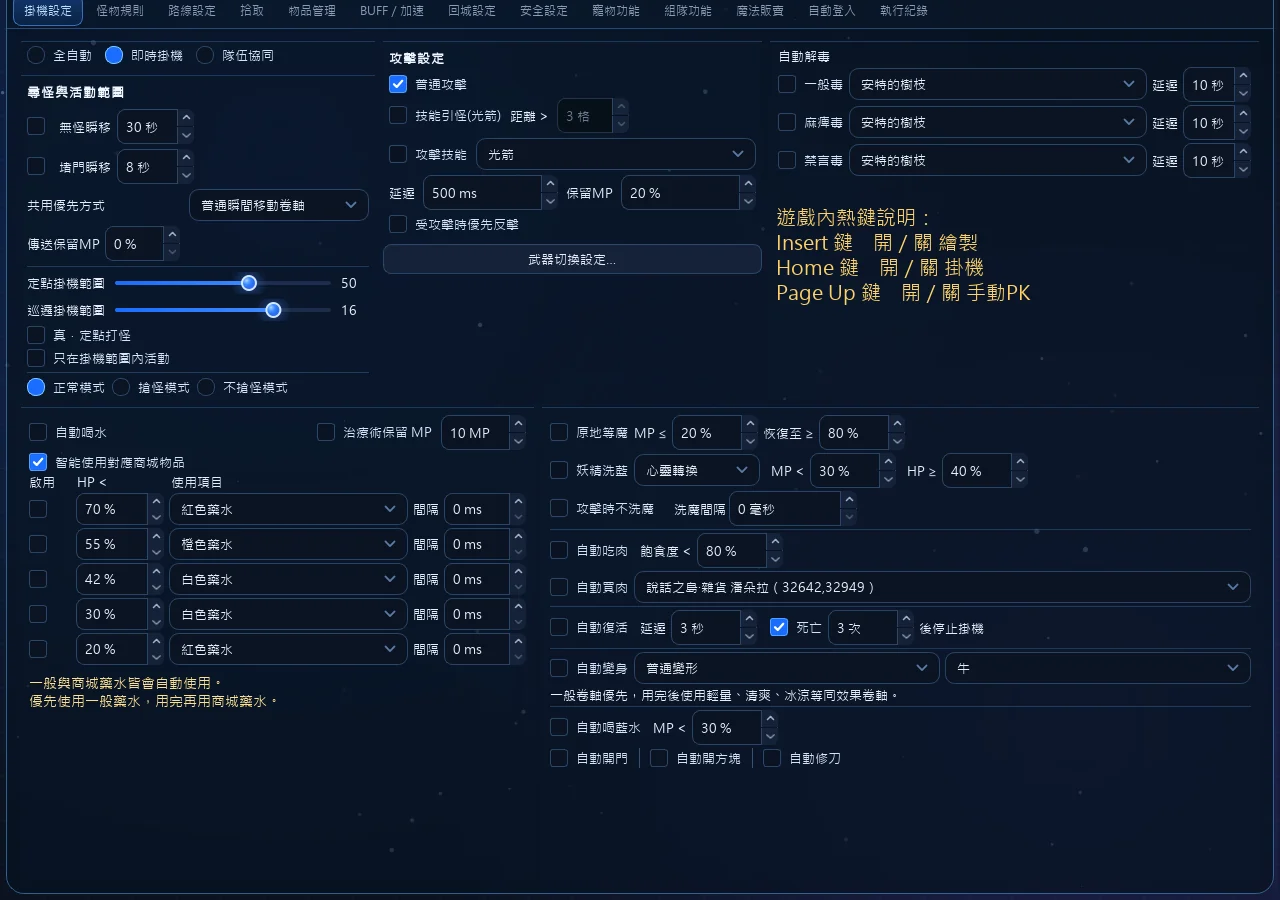Viewport: 1280px width, 900px height.
Task: Open the 一般毒 antidote item dropdown
Action: pyautogui.click(x=997, y=85)
